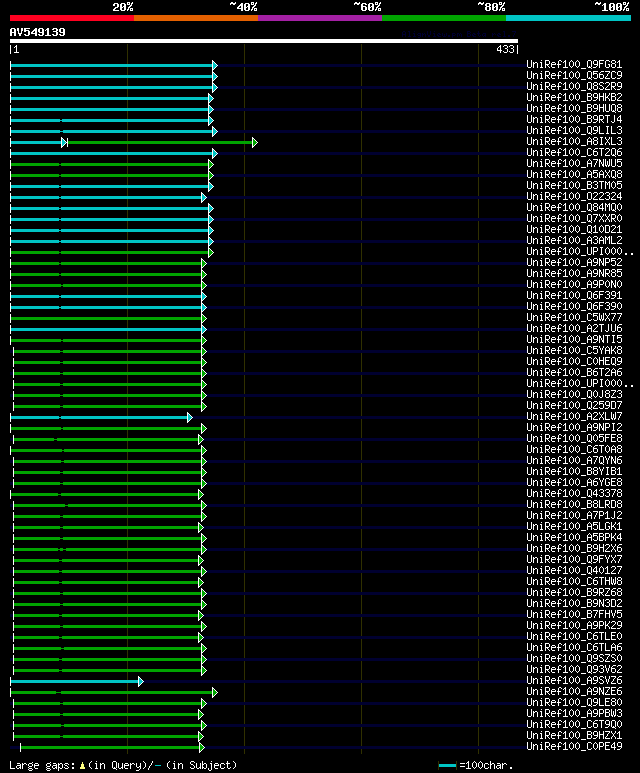This screenshot has width=640, height=773.
Task: Click the UniRef100_A9NPI2 label
Action: click(x=574, y=427)
